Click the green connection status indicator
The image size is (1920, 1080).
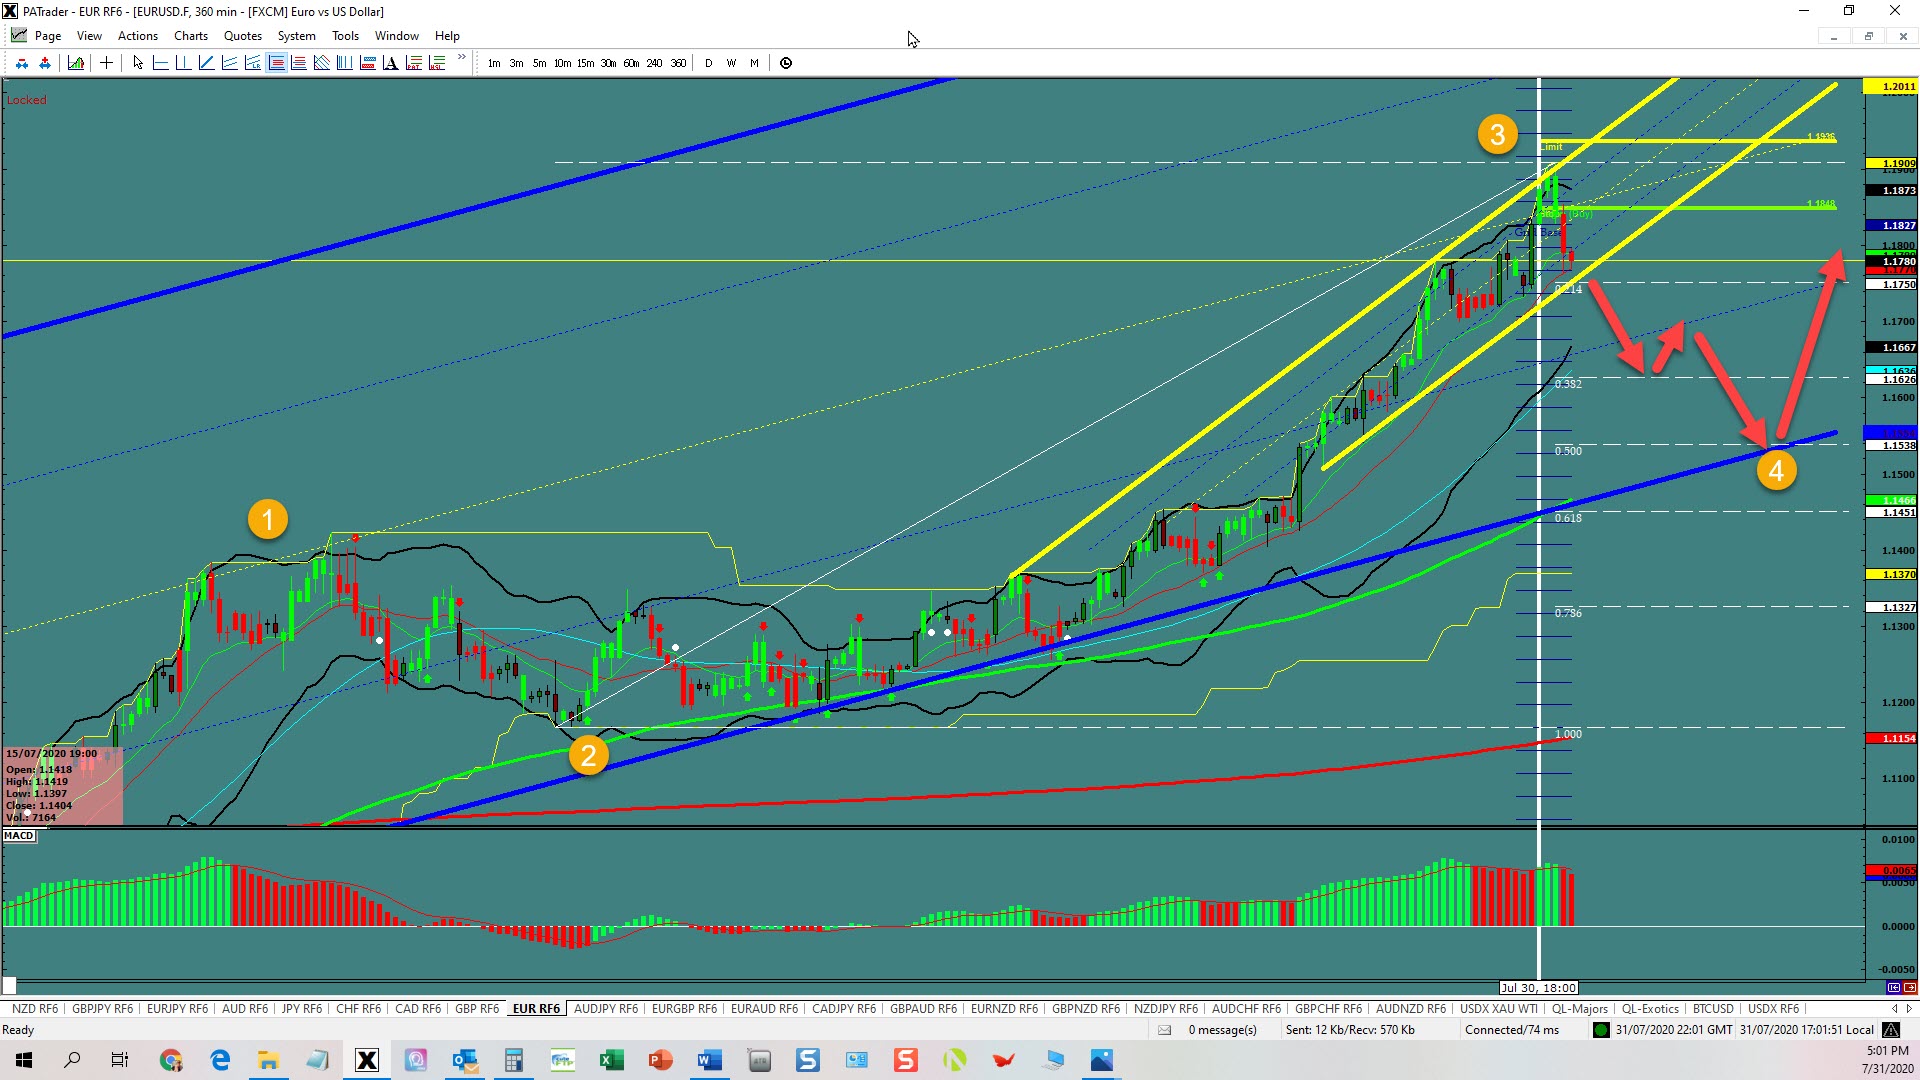[1601, 1030]
